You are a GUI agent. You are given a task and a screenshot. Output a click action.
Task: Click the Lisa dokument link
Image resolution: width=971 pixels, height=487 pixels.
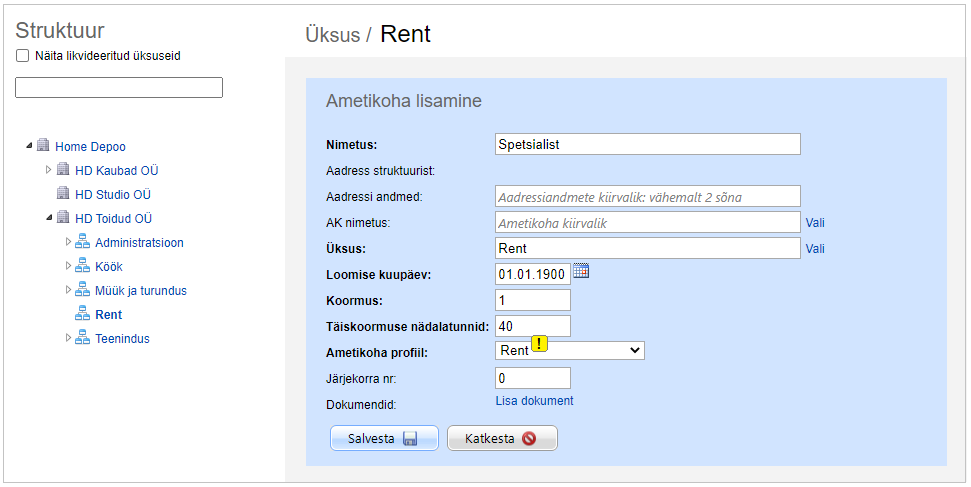click(x=534, y=401)
